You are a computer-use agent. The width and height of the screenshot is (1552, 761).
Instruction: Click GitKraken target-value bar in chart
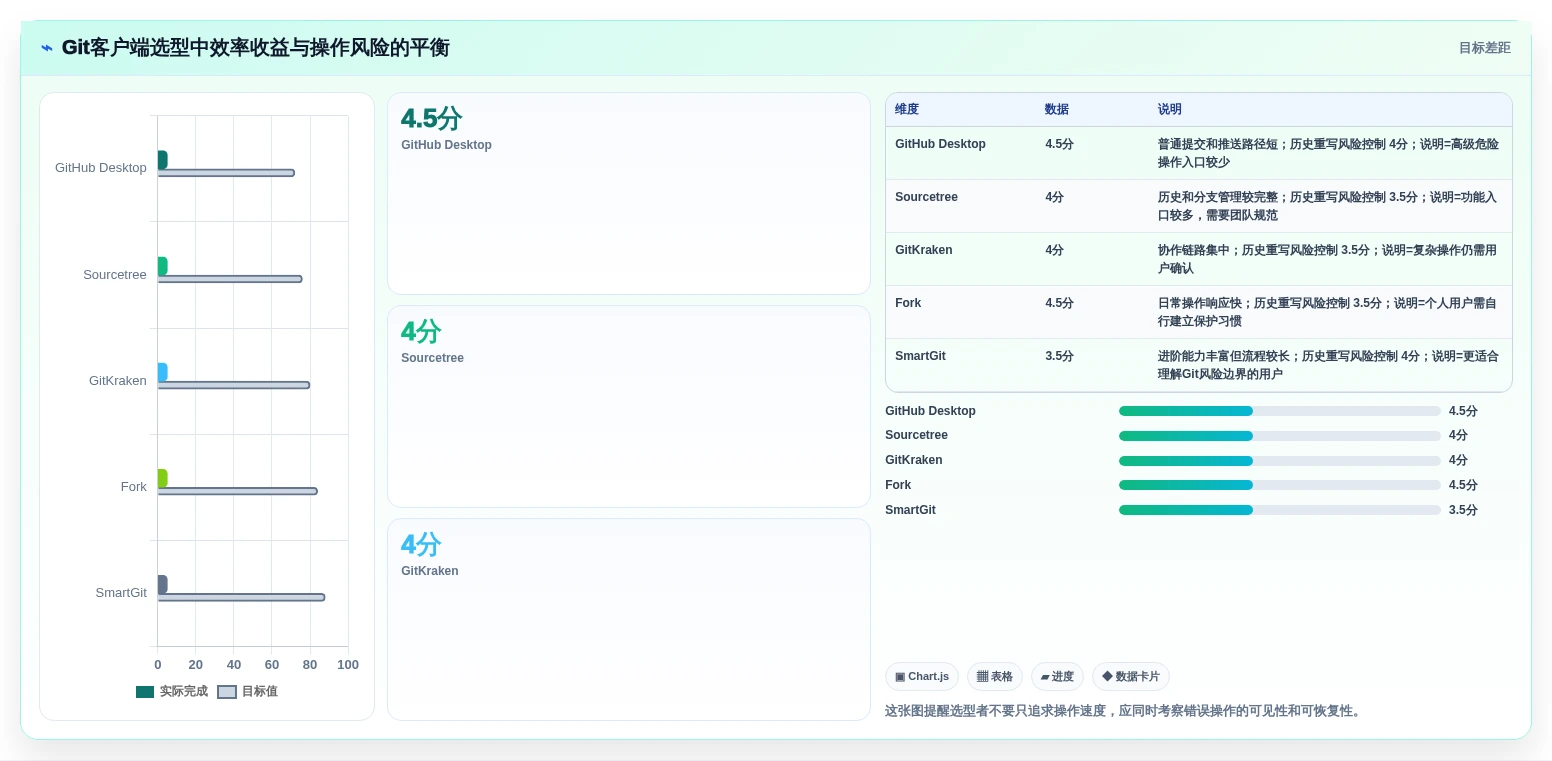tap(233, 385)
